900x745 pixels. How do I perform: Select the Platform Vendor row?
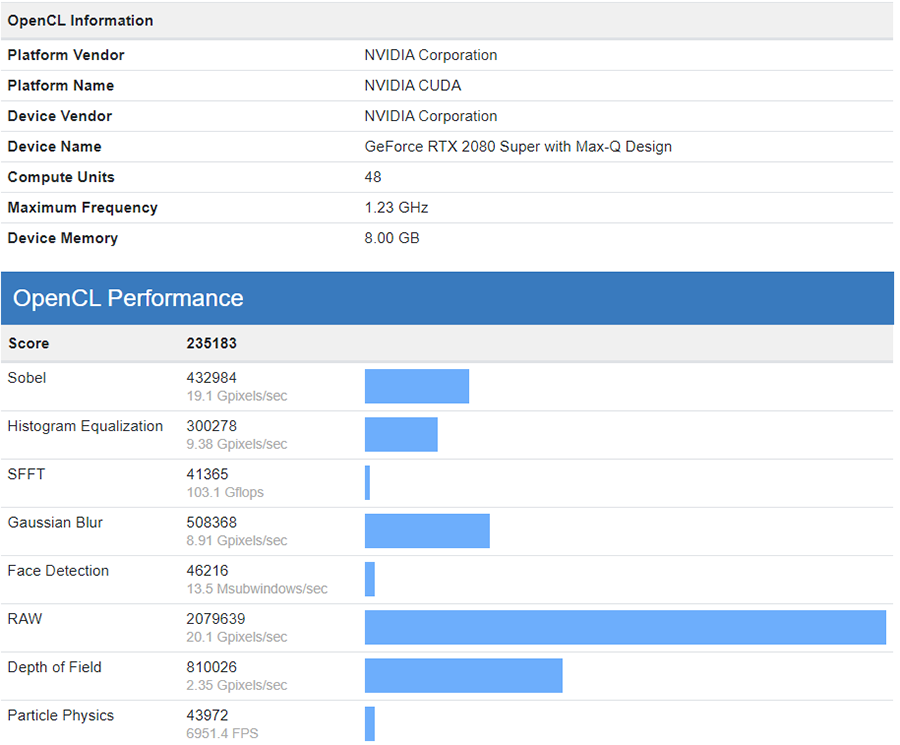65,55
